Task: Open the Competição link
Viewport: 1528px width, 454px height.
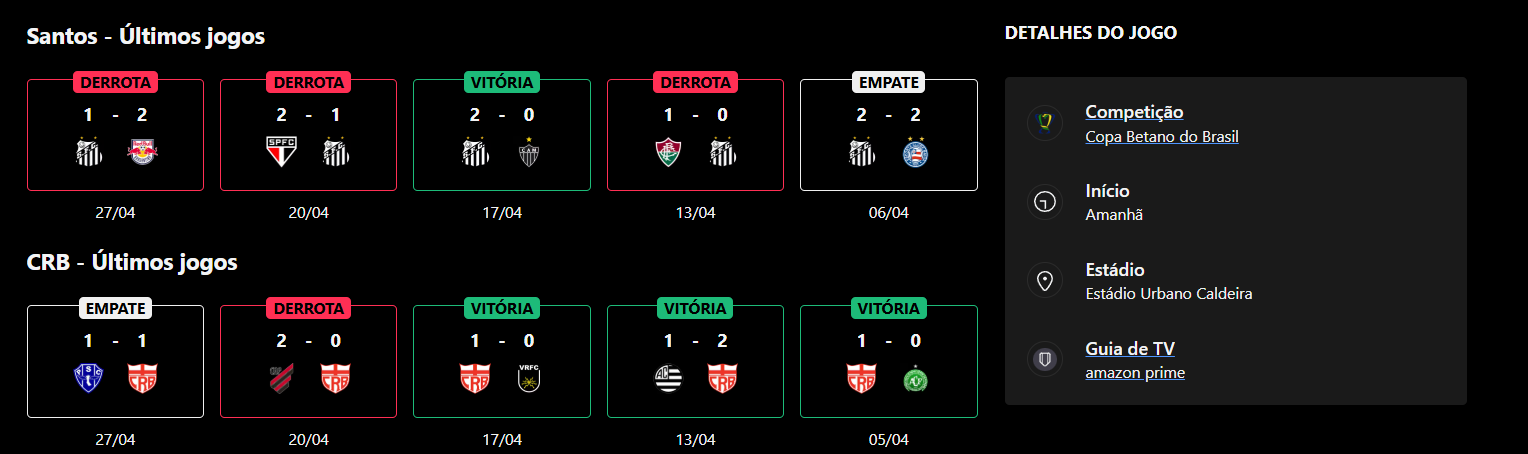Action: [1134, 112]
